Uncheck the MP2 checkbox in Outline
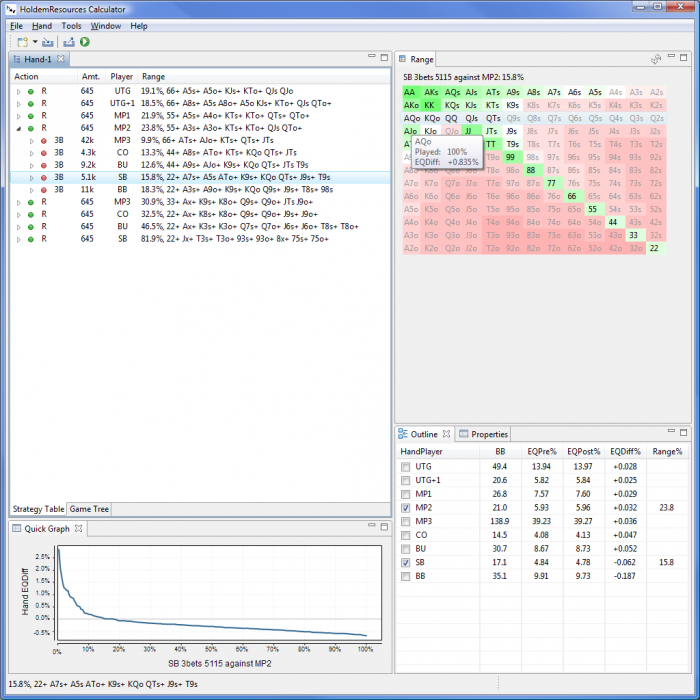The width and height of the screenshot is (700, 700). (x=405, y=508)
